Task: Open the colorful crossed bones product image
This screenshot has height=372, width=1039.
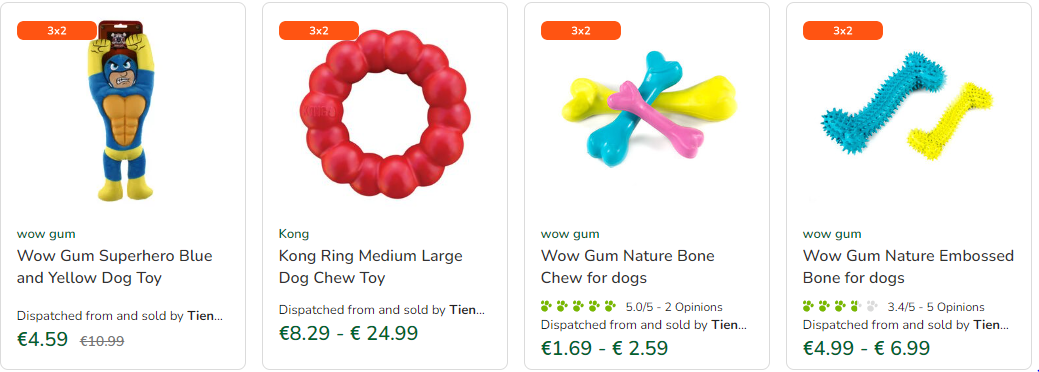Action: click(649, 108)
